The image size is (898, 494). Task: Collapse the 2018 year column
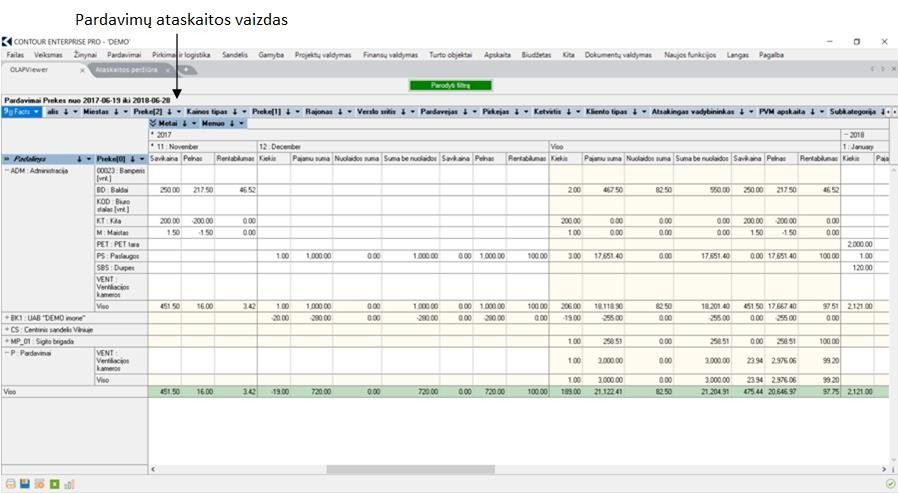point(846,135)
